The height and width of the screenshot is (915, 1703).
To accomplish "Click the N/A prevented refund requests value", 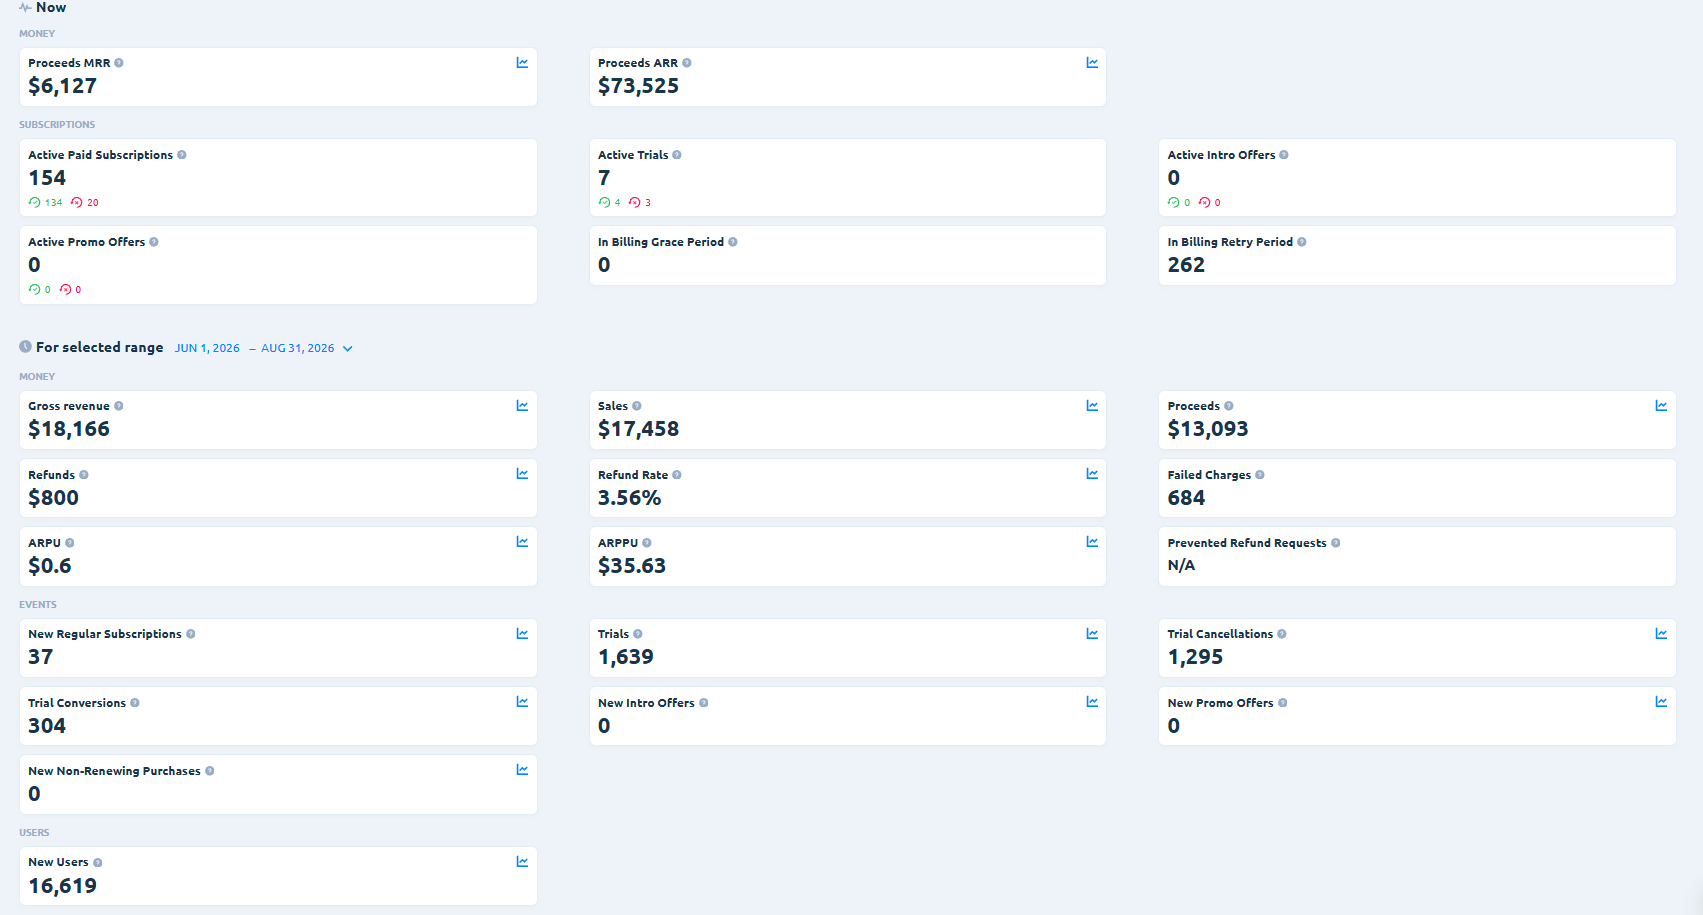I will (x=1181, y=565).
